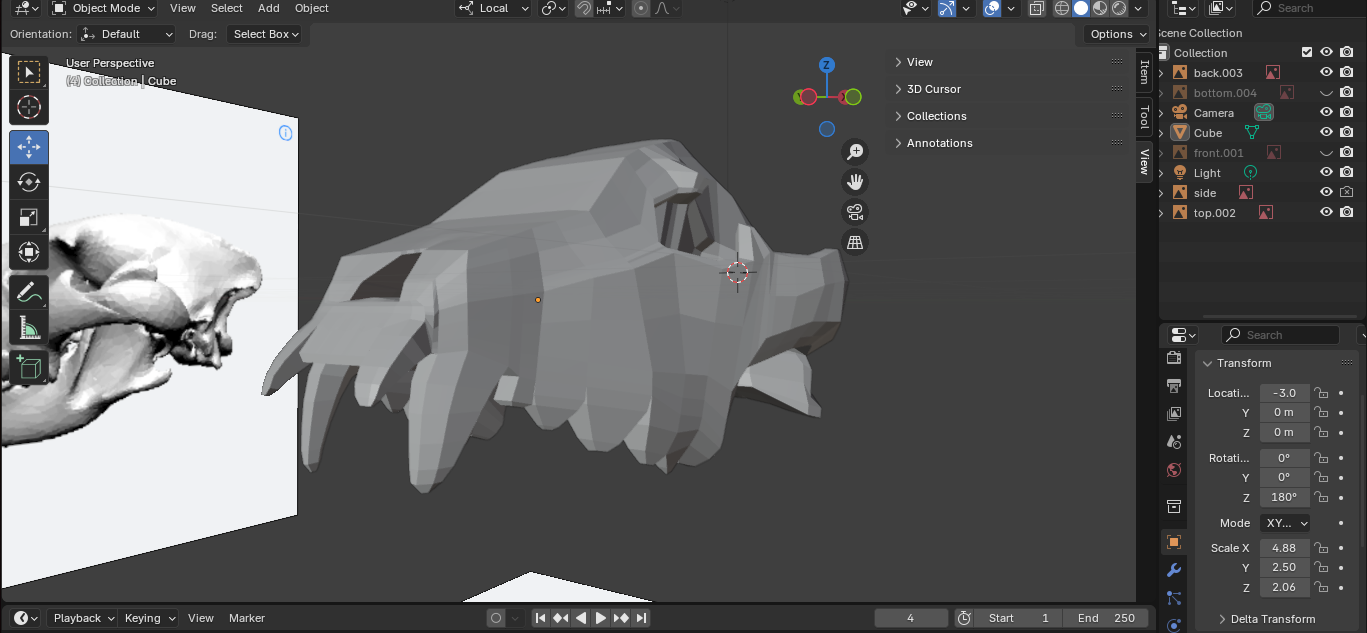Hide the Cube object with its eye icon

1325,132
